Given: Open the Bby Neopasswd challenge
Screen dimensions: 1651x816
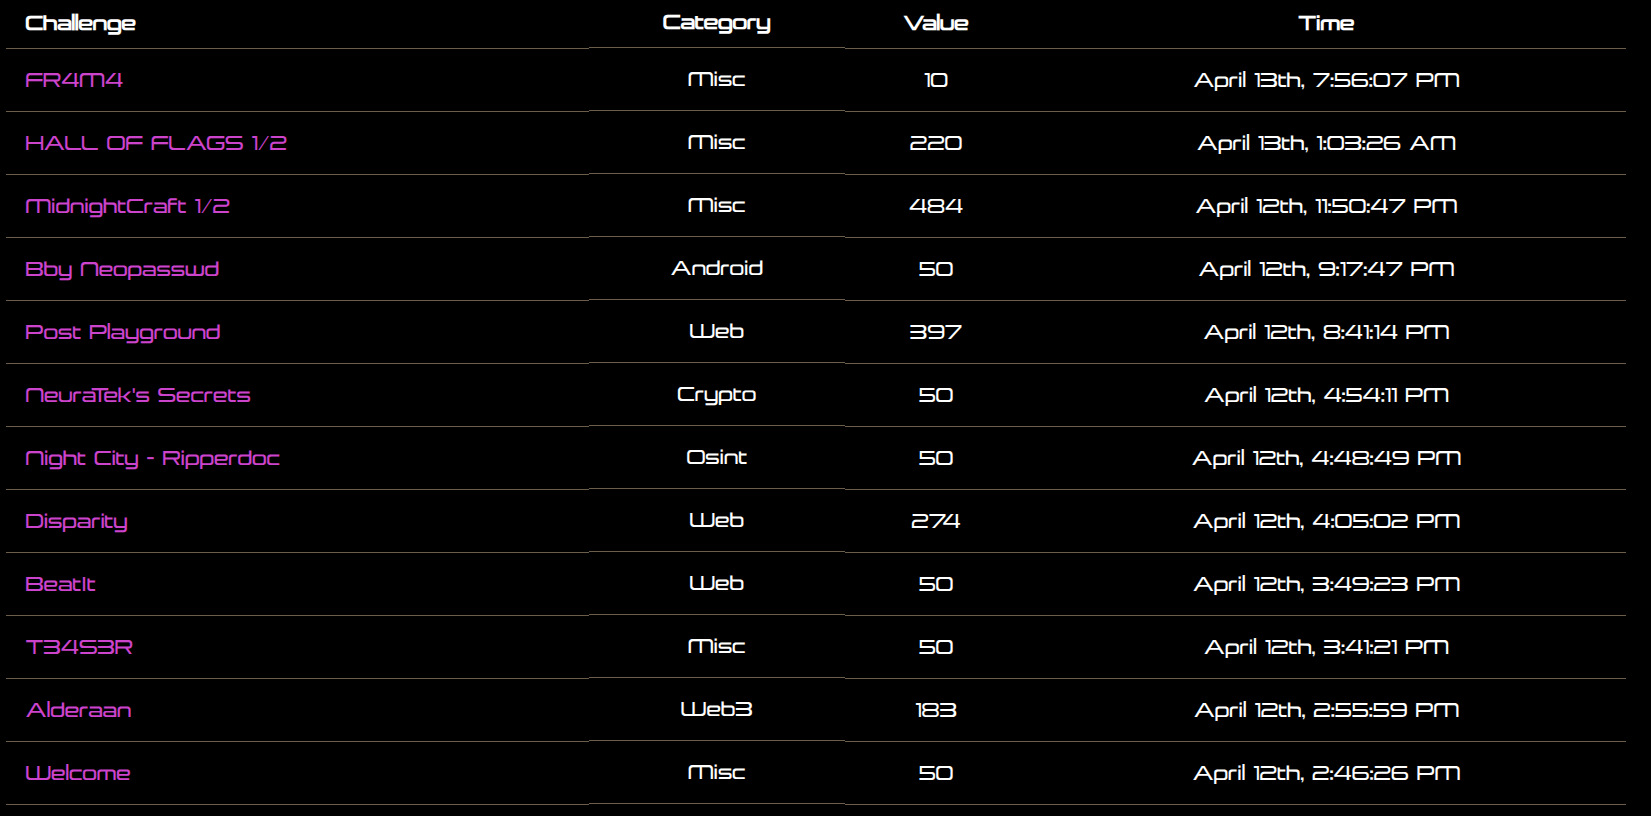Looking at the screenshot, I should click(122, 269).
